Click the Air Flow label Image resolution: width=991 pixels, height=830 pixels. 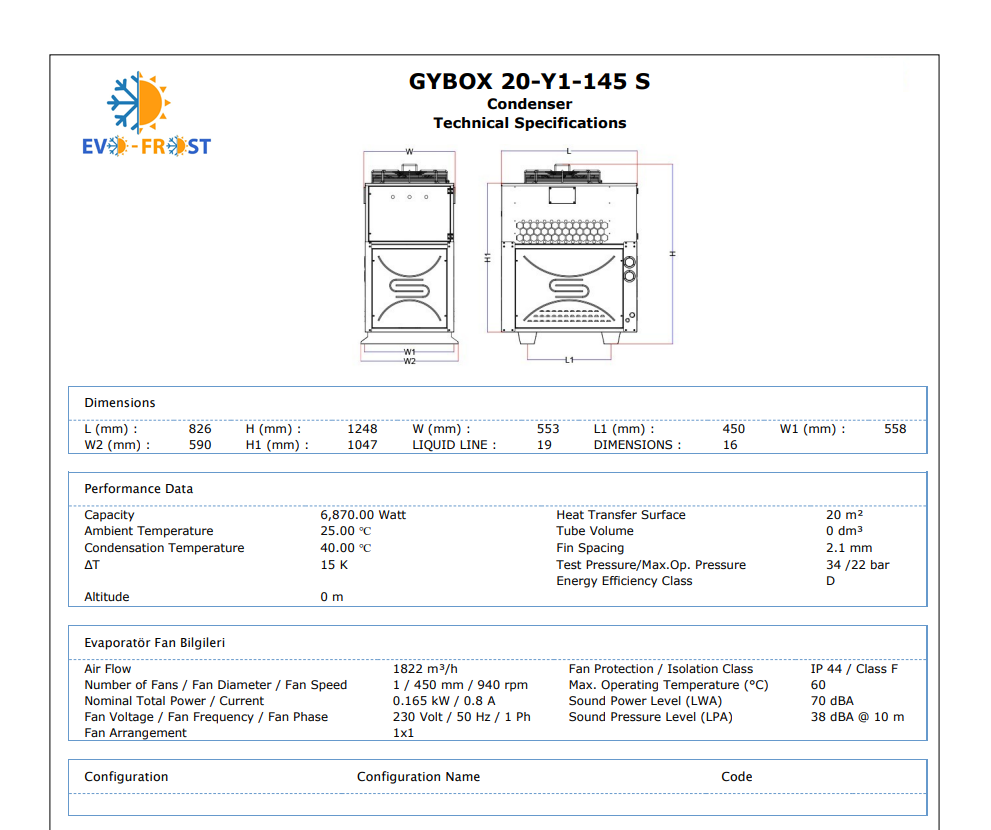pos(108,669)
